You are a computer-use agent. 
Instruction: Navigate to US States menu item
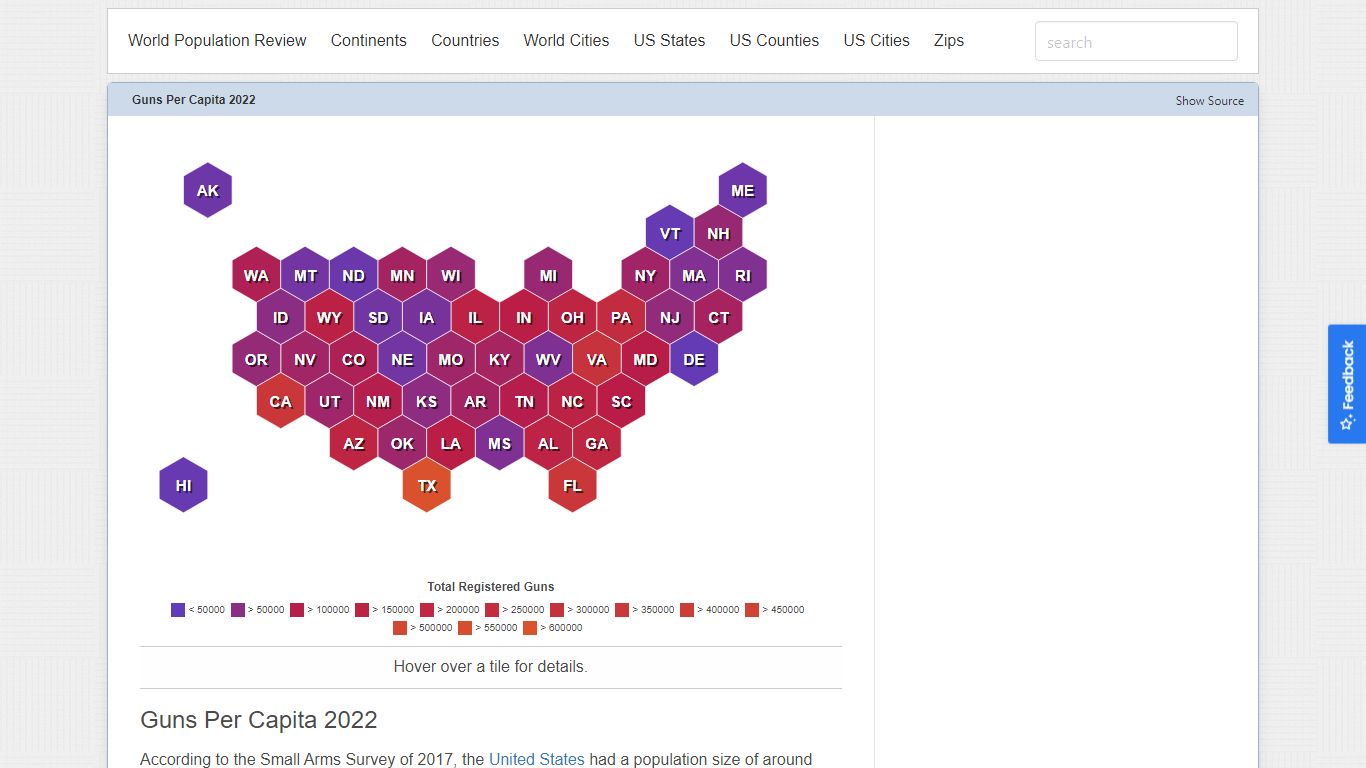click(669, 41)
